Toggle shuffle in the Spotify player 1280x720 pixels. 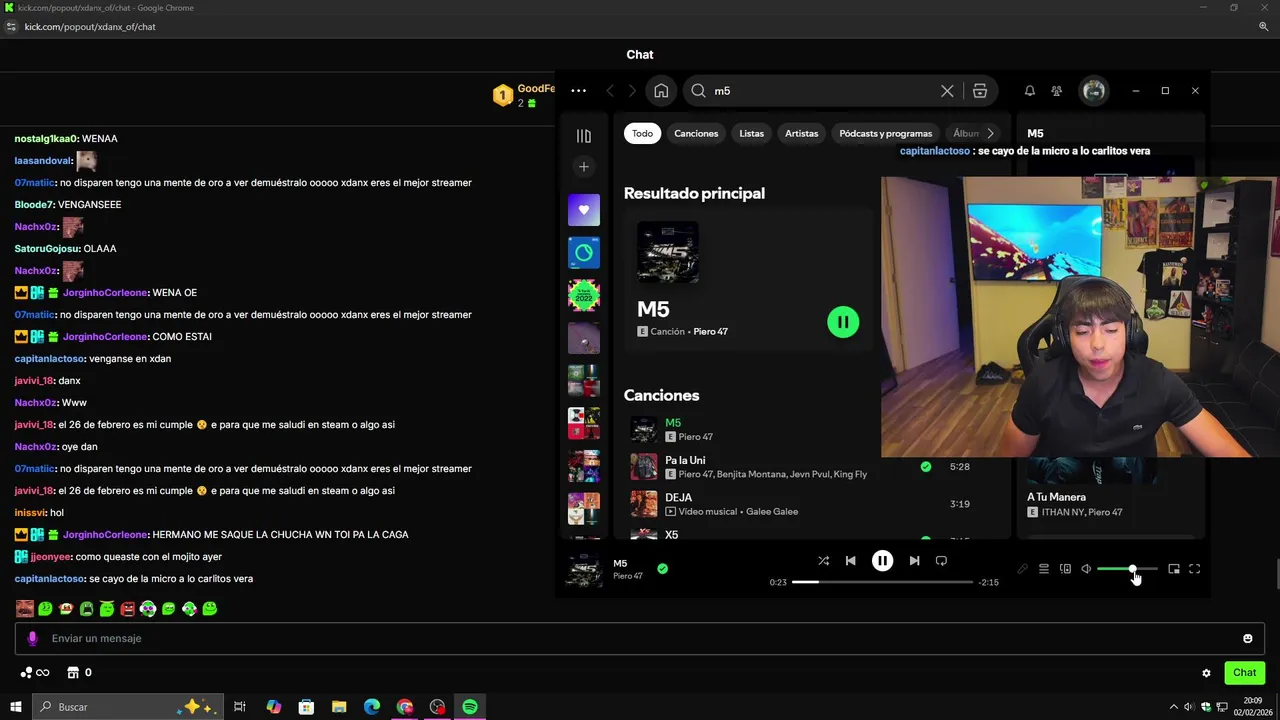[x=823, y=561]
